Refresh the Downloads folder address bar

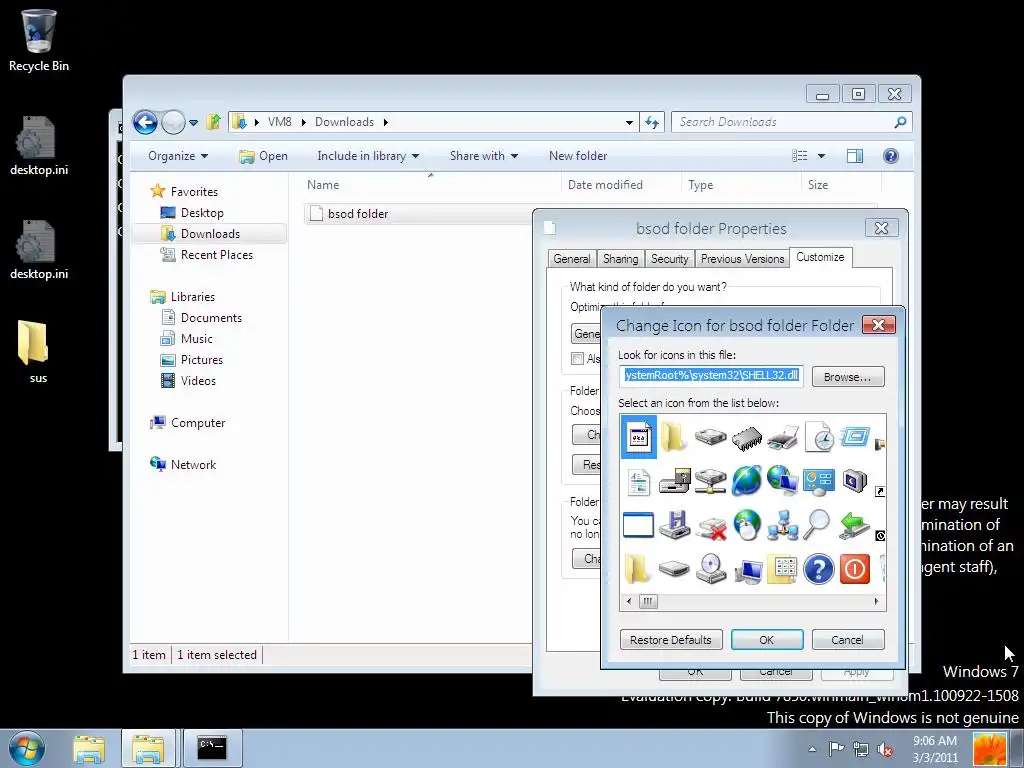652,122
